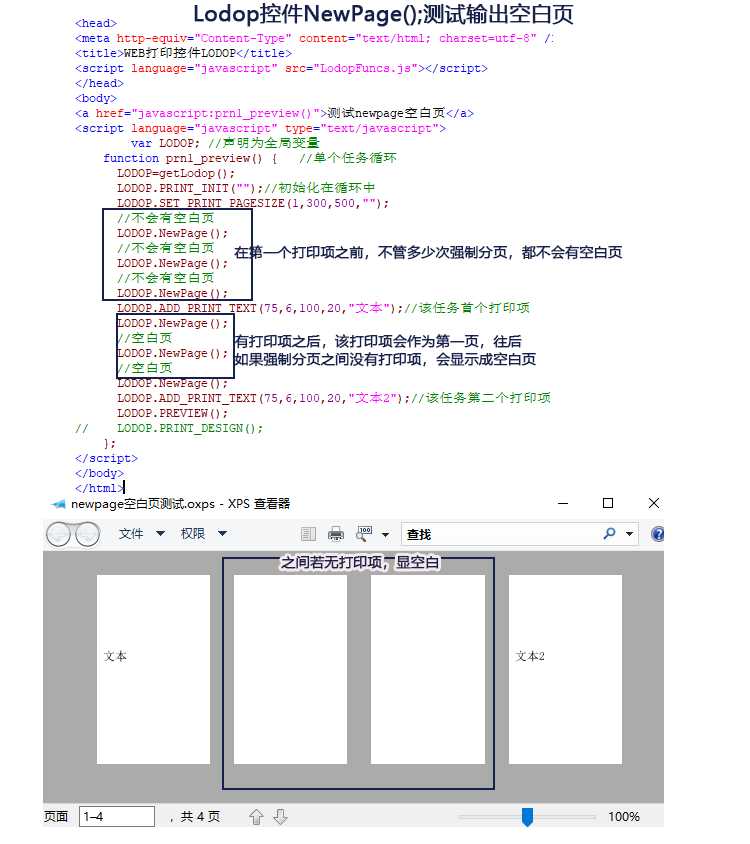Image resolution: width=750 pixels, height=844 pixels.
Task: Select the first page showing 文本
Action: pyautogui.click(x=153, y=669)
